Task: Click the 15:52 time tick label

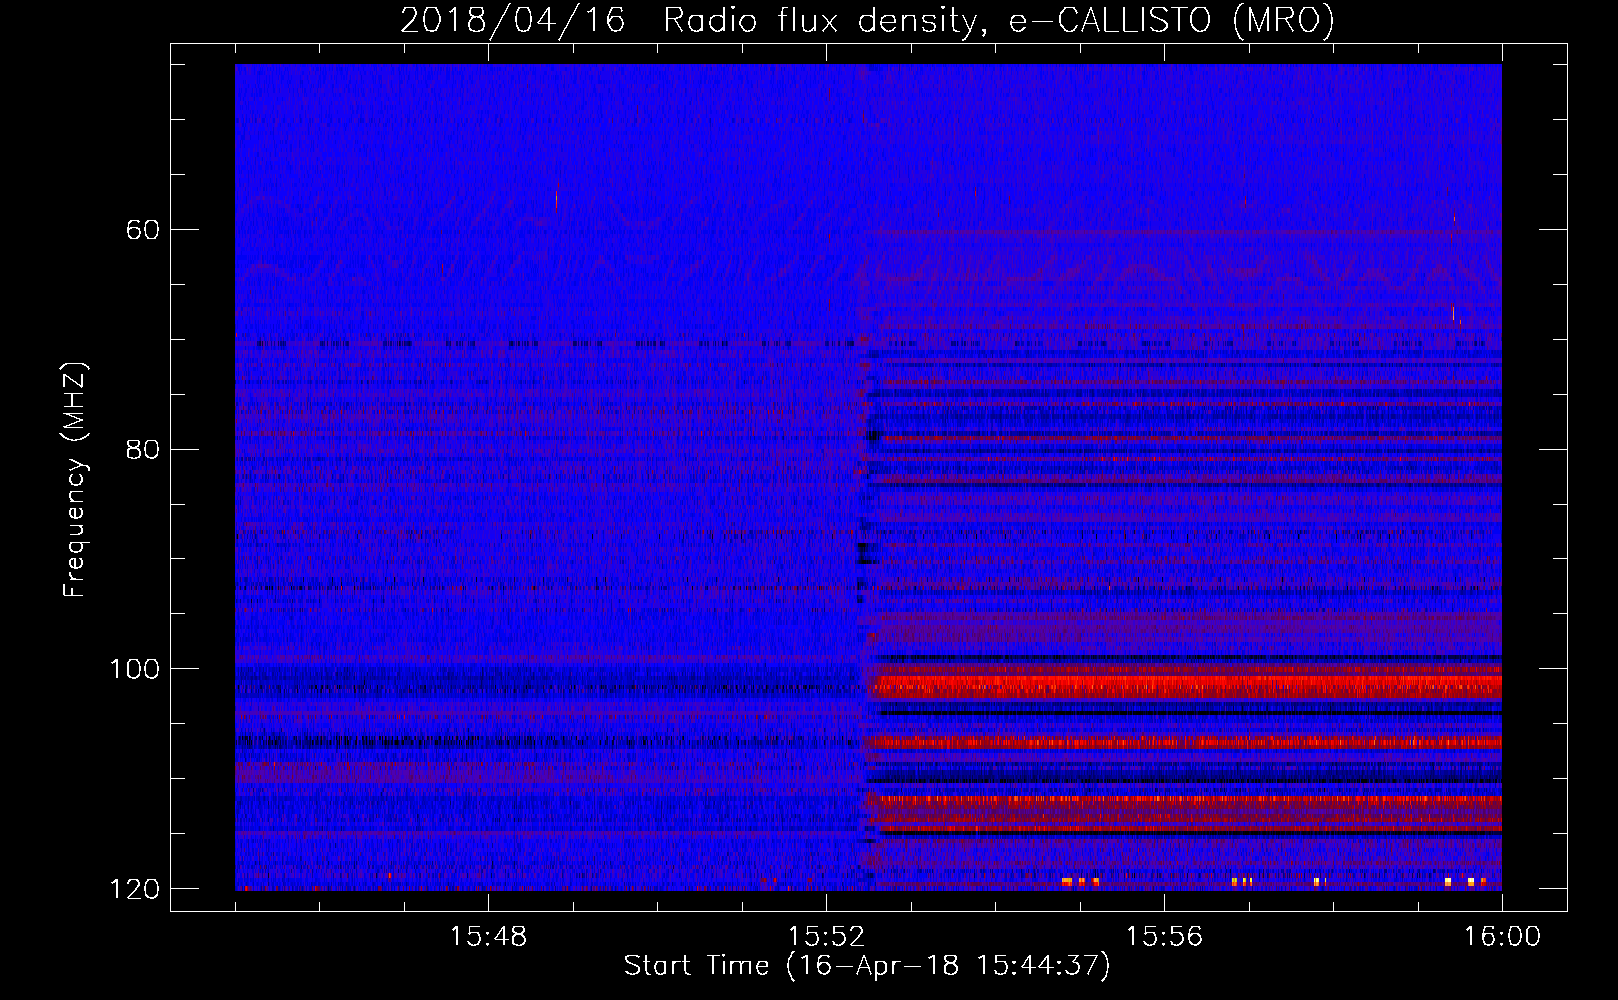Action: click(826, 937)
